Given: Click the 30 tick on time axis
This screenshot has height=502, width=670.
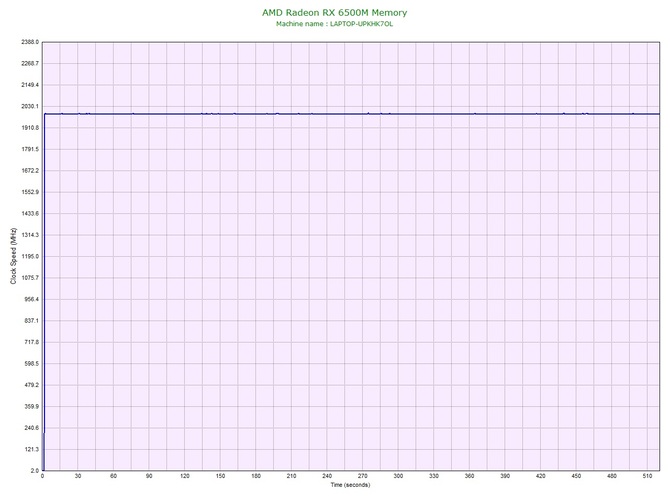Looking at the screenshot, I should point(78,476).
